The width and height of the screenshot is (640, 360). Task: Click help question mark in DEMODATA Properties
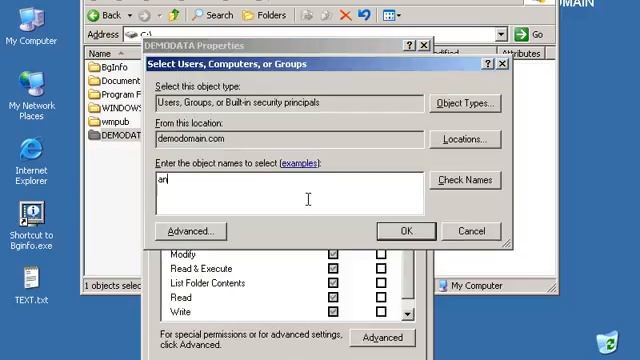tap(409, 45)
